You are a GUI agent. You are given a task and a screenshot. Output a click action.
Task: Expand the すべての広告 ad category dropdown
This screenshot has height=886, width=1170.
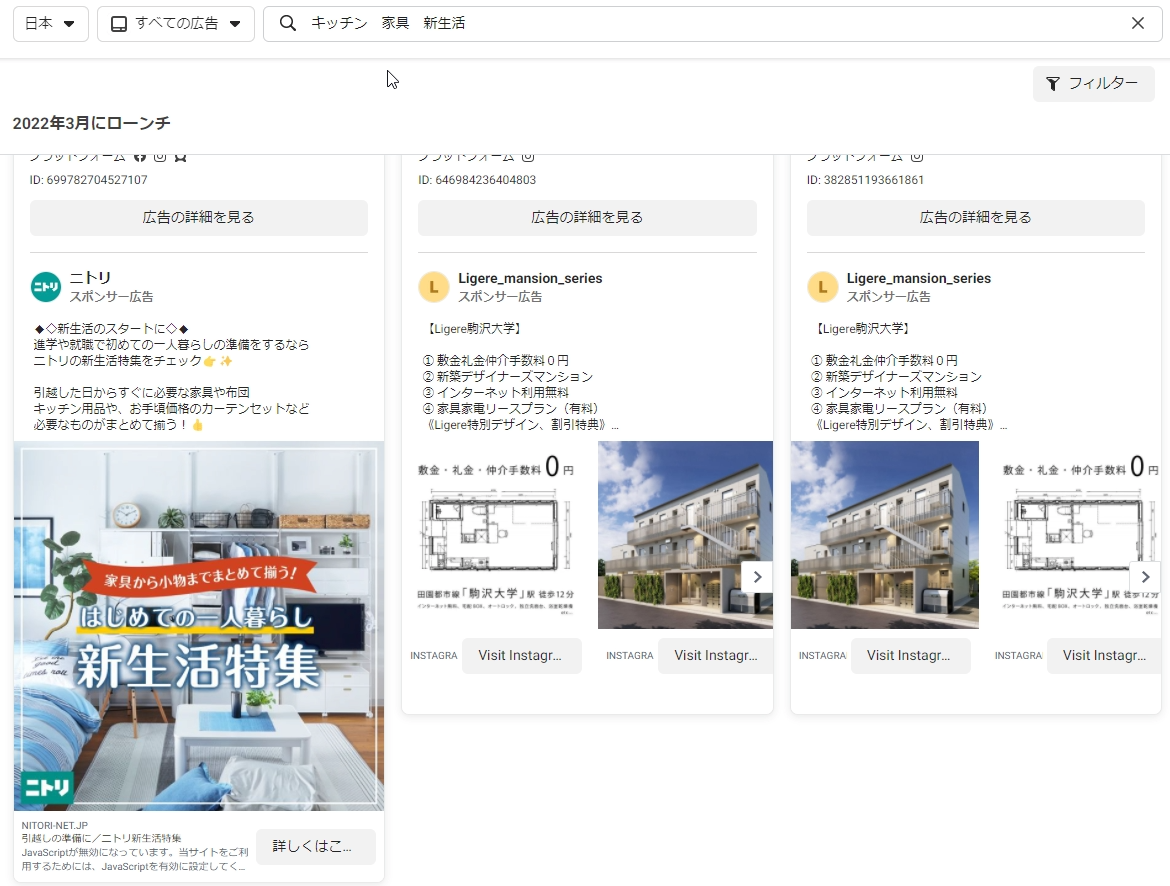point(175,24)
